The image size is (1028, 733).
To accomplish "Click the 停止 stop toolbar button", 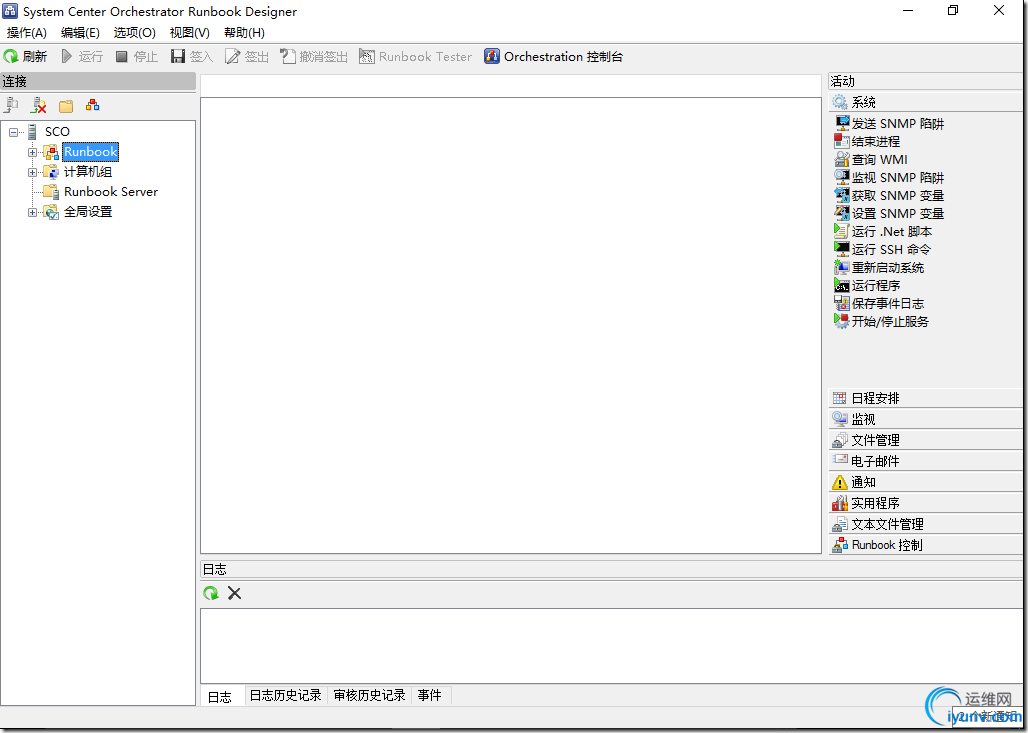I will point(137,57).
